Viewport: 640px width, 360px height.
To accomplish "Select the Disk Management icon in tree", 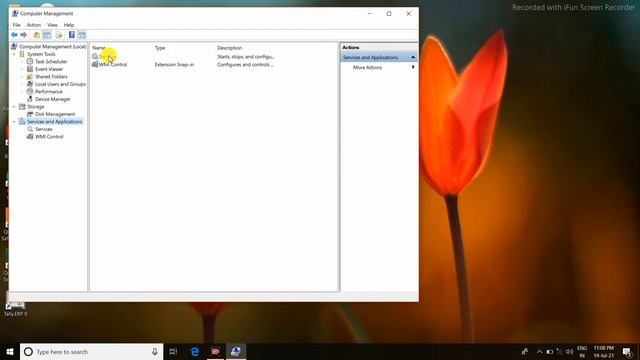I will [x=30, y=114].
